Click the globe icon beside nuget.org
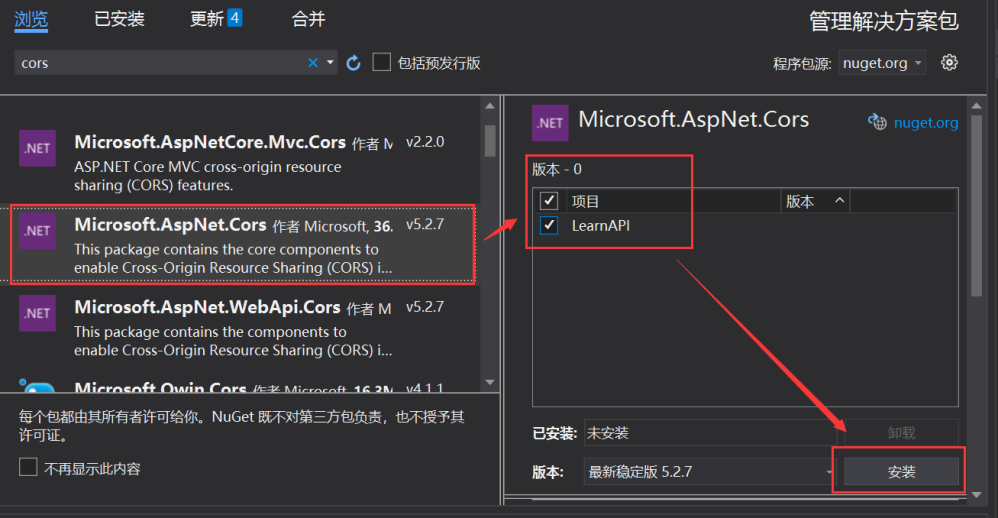 point(877,122)
